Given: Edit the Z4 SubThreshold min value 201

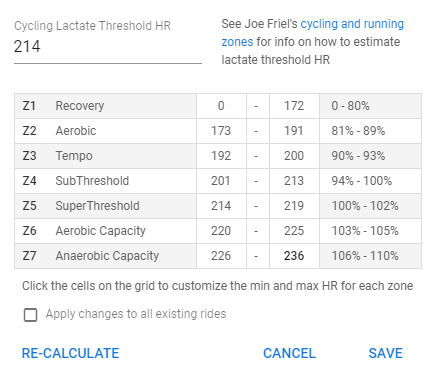Looking at the screenshot, I should tap(221, 181).
